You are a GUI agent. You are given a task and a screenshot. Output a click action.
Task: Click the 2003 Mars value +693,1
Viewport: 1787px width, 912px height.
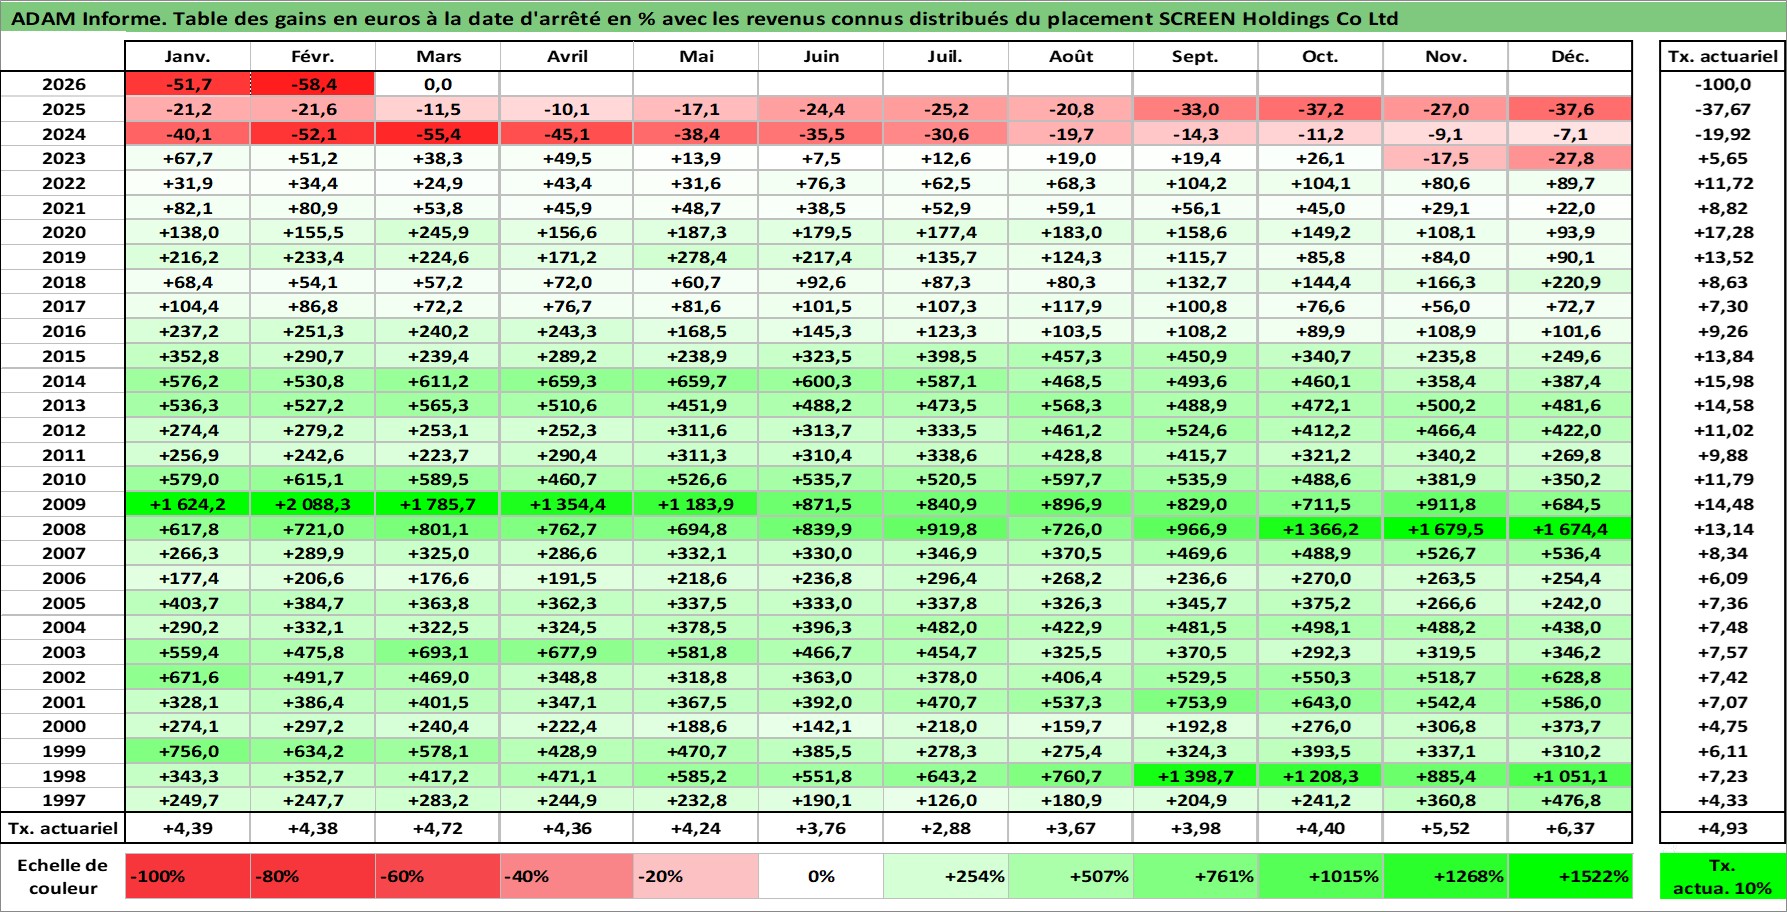438,653
